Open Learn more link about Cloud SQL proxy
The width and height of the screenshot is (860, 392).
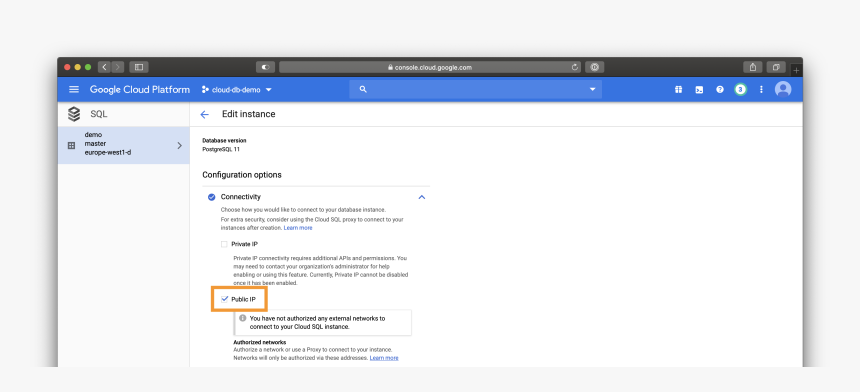[x=298, y=228]
